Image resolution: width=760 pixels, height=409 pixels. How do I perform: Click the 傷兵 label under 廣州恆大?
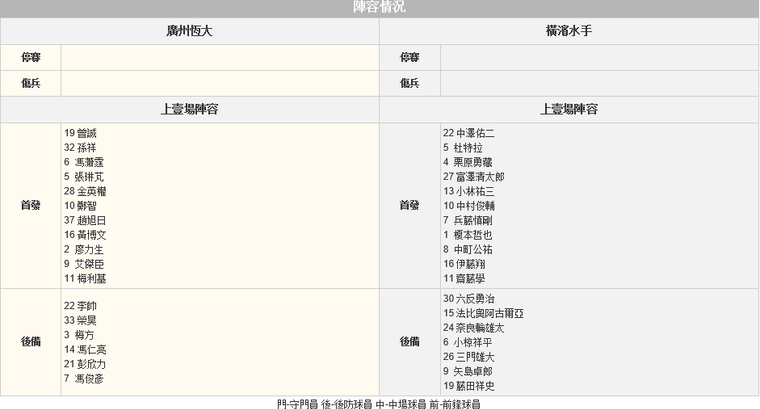tap(31, 83)
